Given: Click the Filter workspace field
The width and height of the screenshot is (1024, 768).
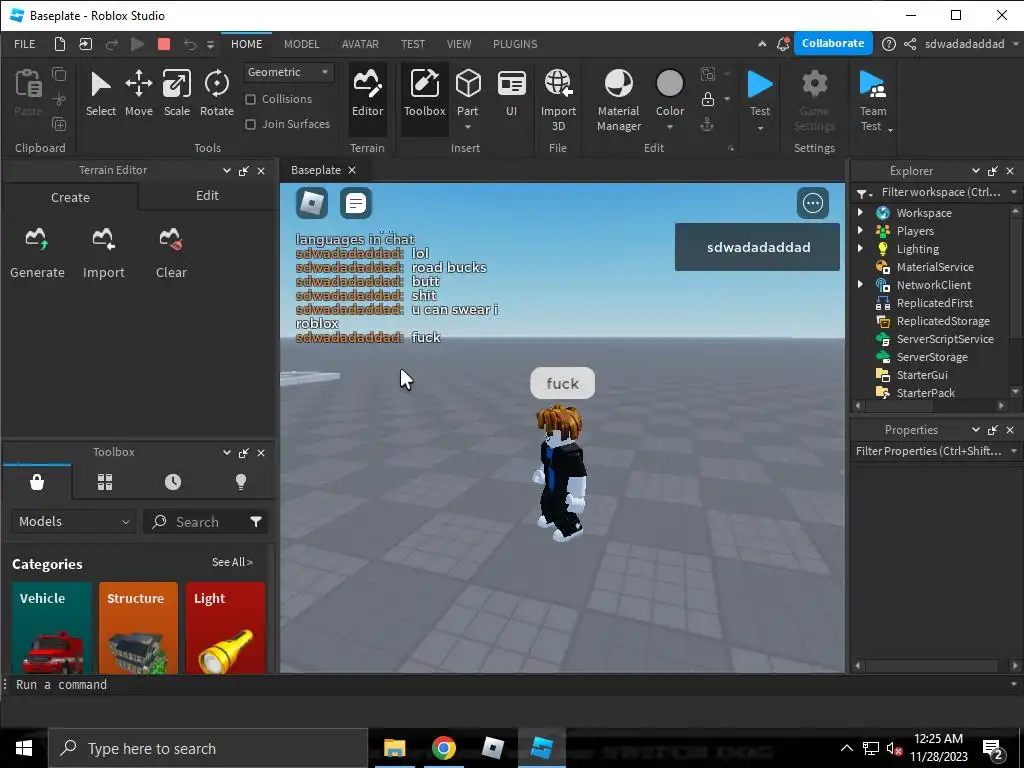Looking at the screenshot, I should coord(940,192).
